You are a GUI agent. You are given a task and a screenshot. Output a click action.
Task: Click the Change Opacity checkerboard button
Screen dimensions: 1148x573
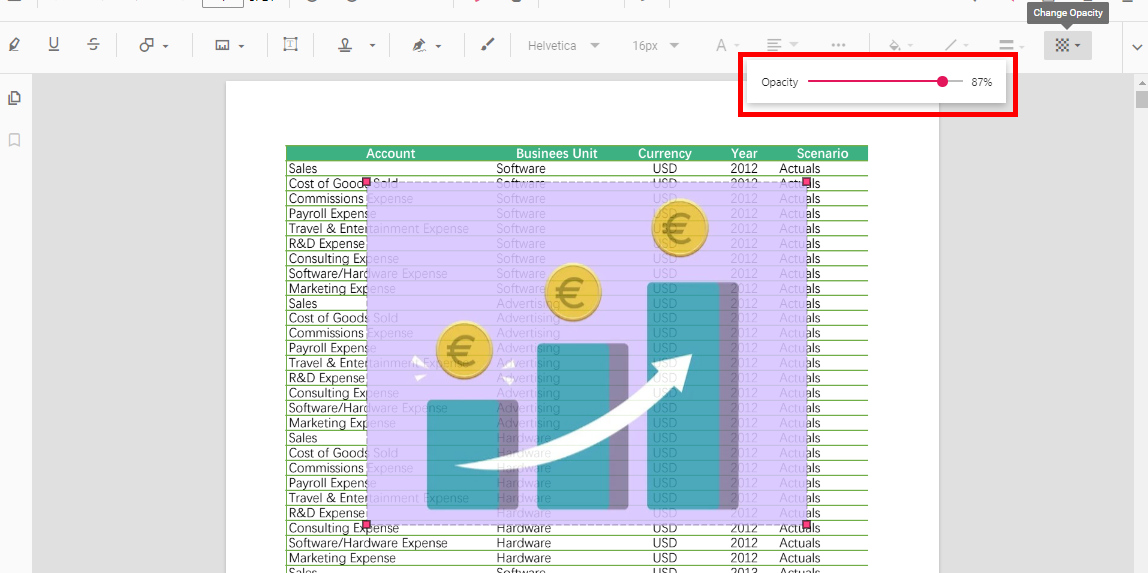coord(1067,45)
